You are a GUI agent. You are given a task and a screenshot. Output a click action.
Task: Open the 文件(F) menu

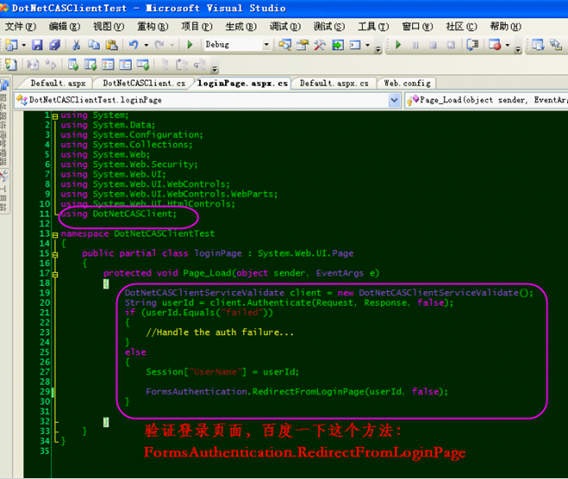click(x=21, y=26)
